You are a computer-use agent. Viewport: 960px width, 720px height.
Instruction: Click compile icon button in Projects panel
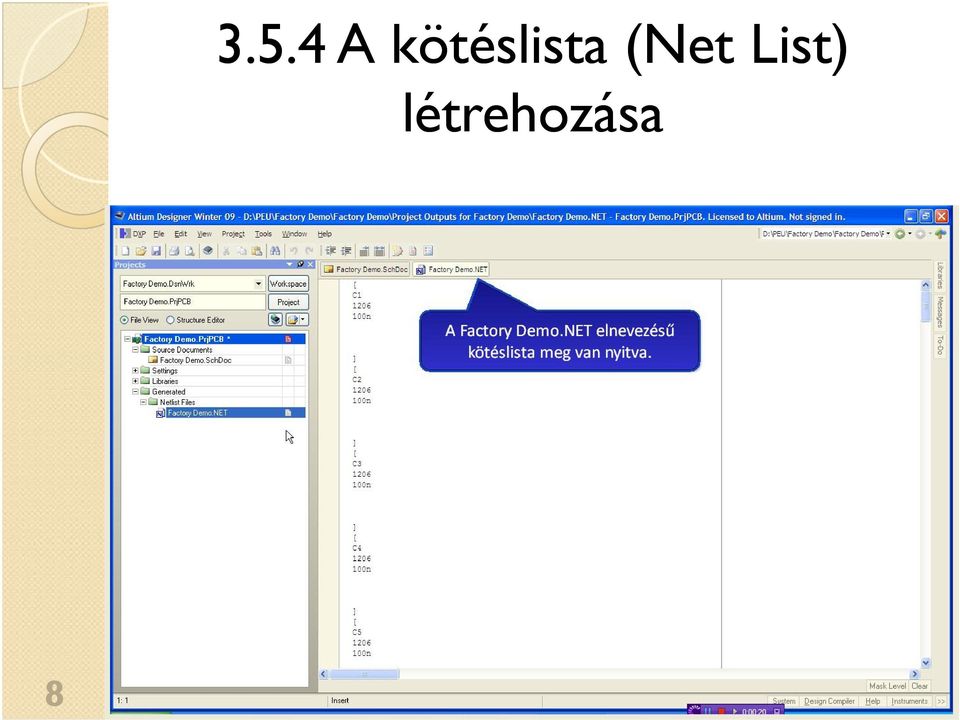tap(276, 320)
